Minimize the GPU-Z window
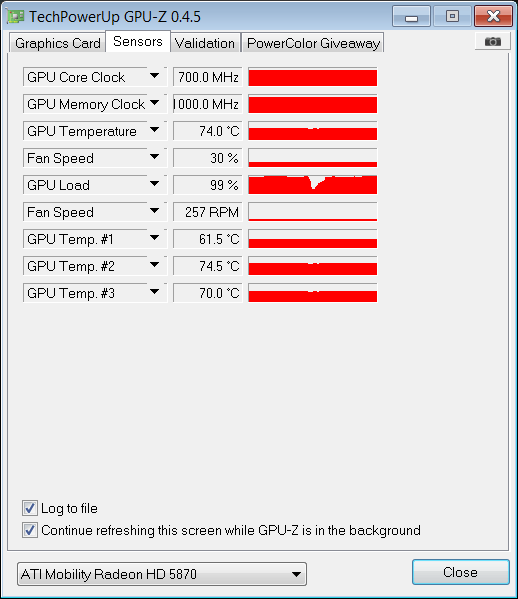Viewport: 518px width, 599px height. point(411,16)
